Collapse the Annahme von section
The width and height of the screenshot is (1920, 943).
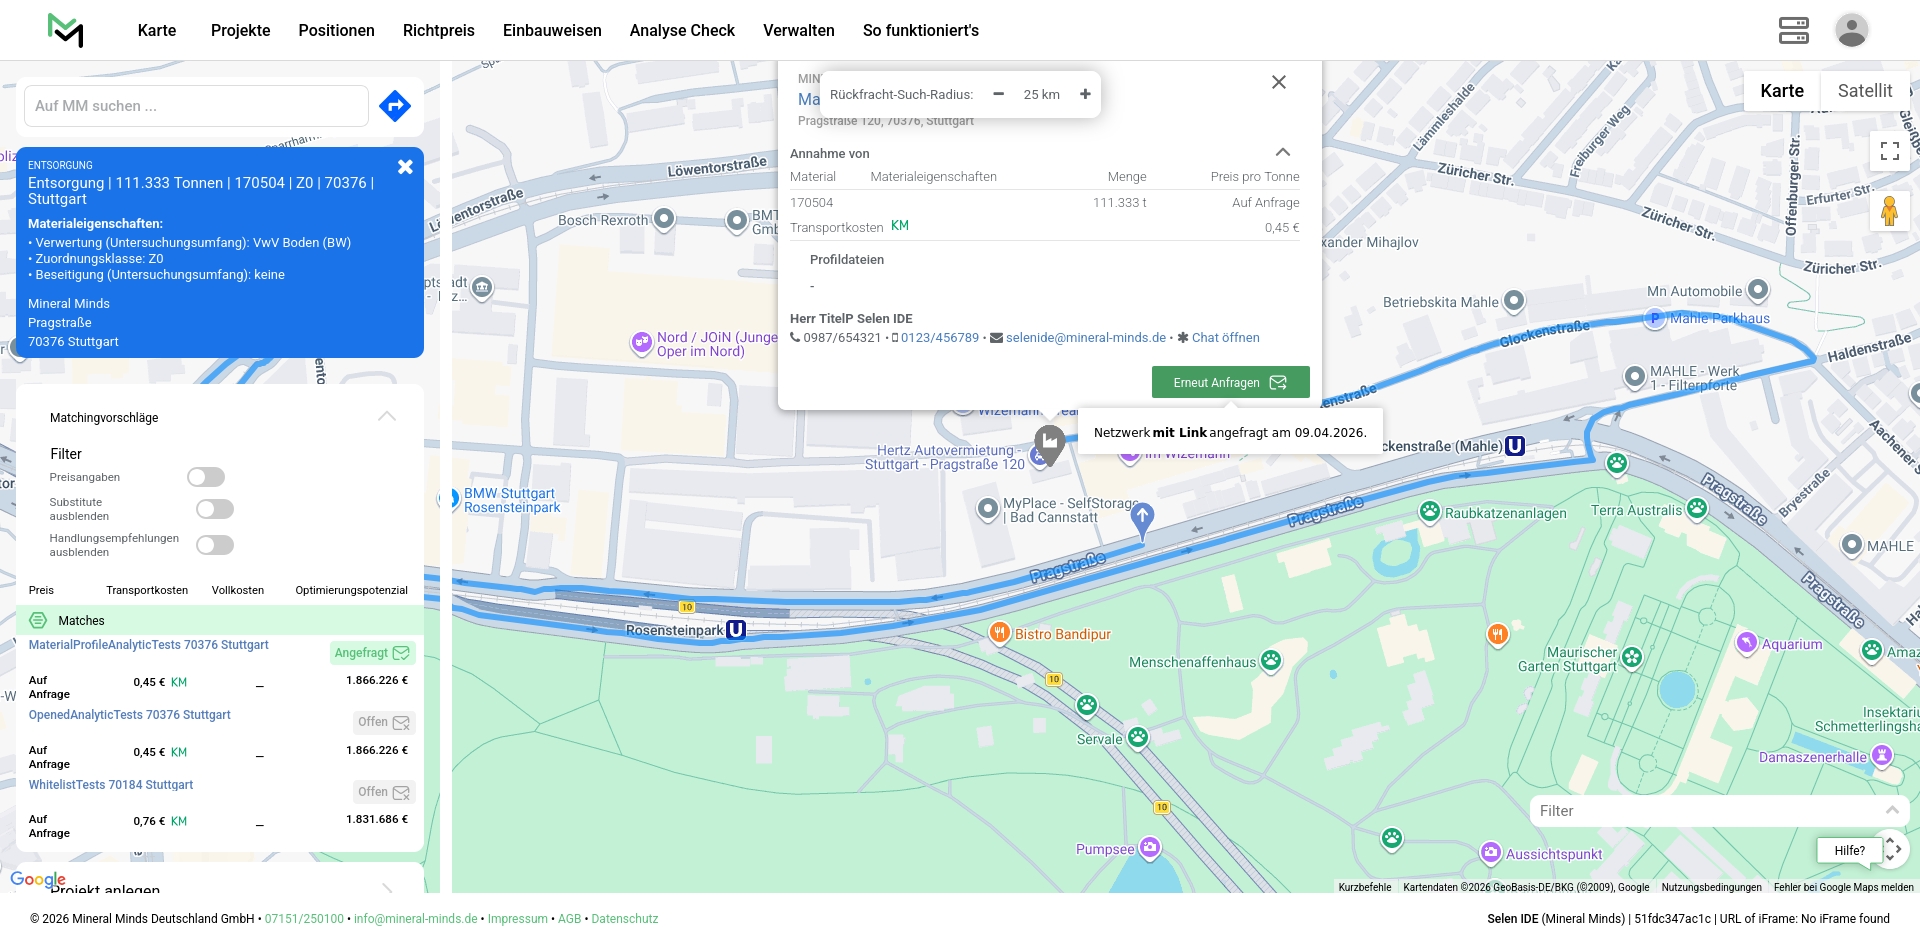pos(1282,153)
